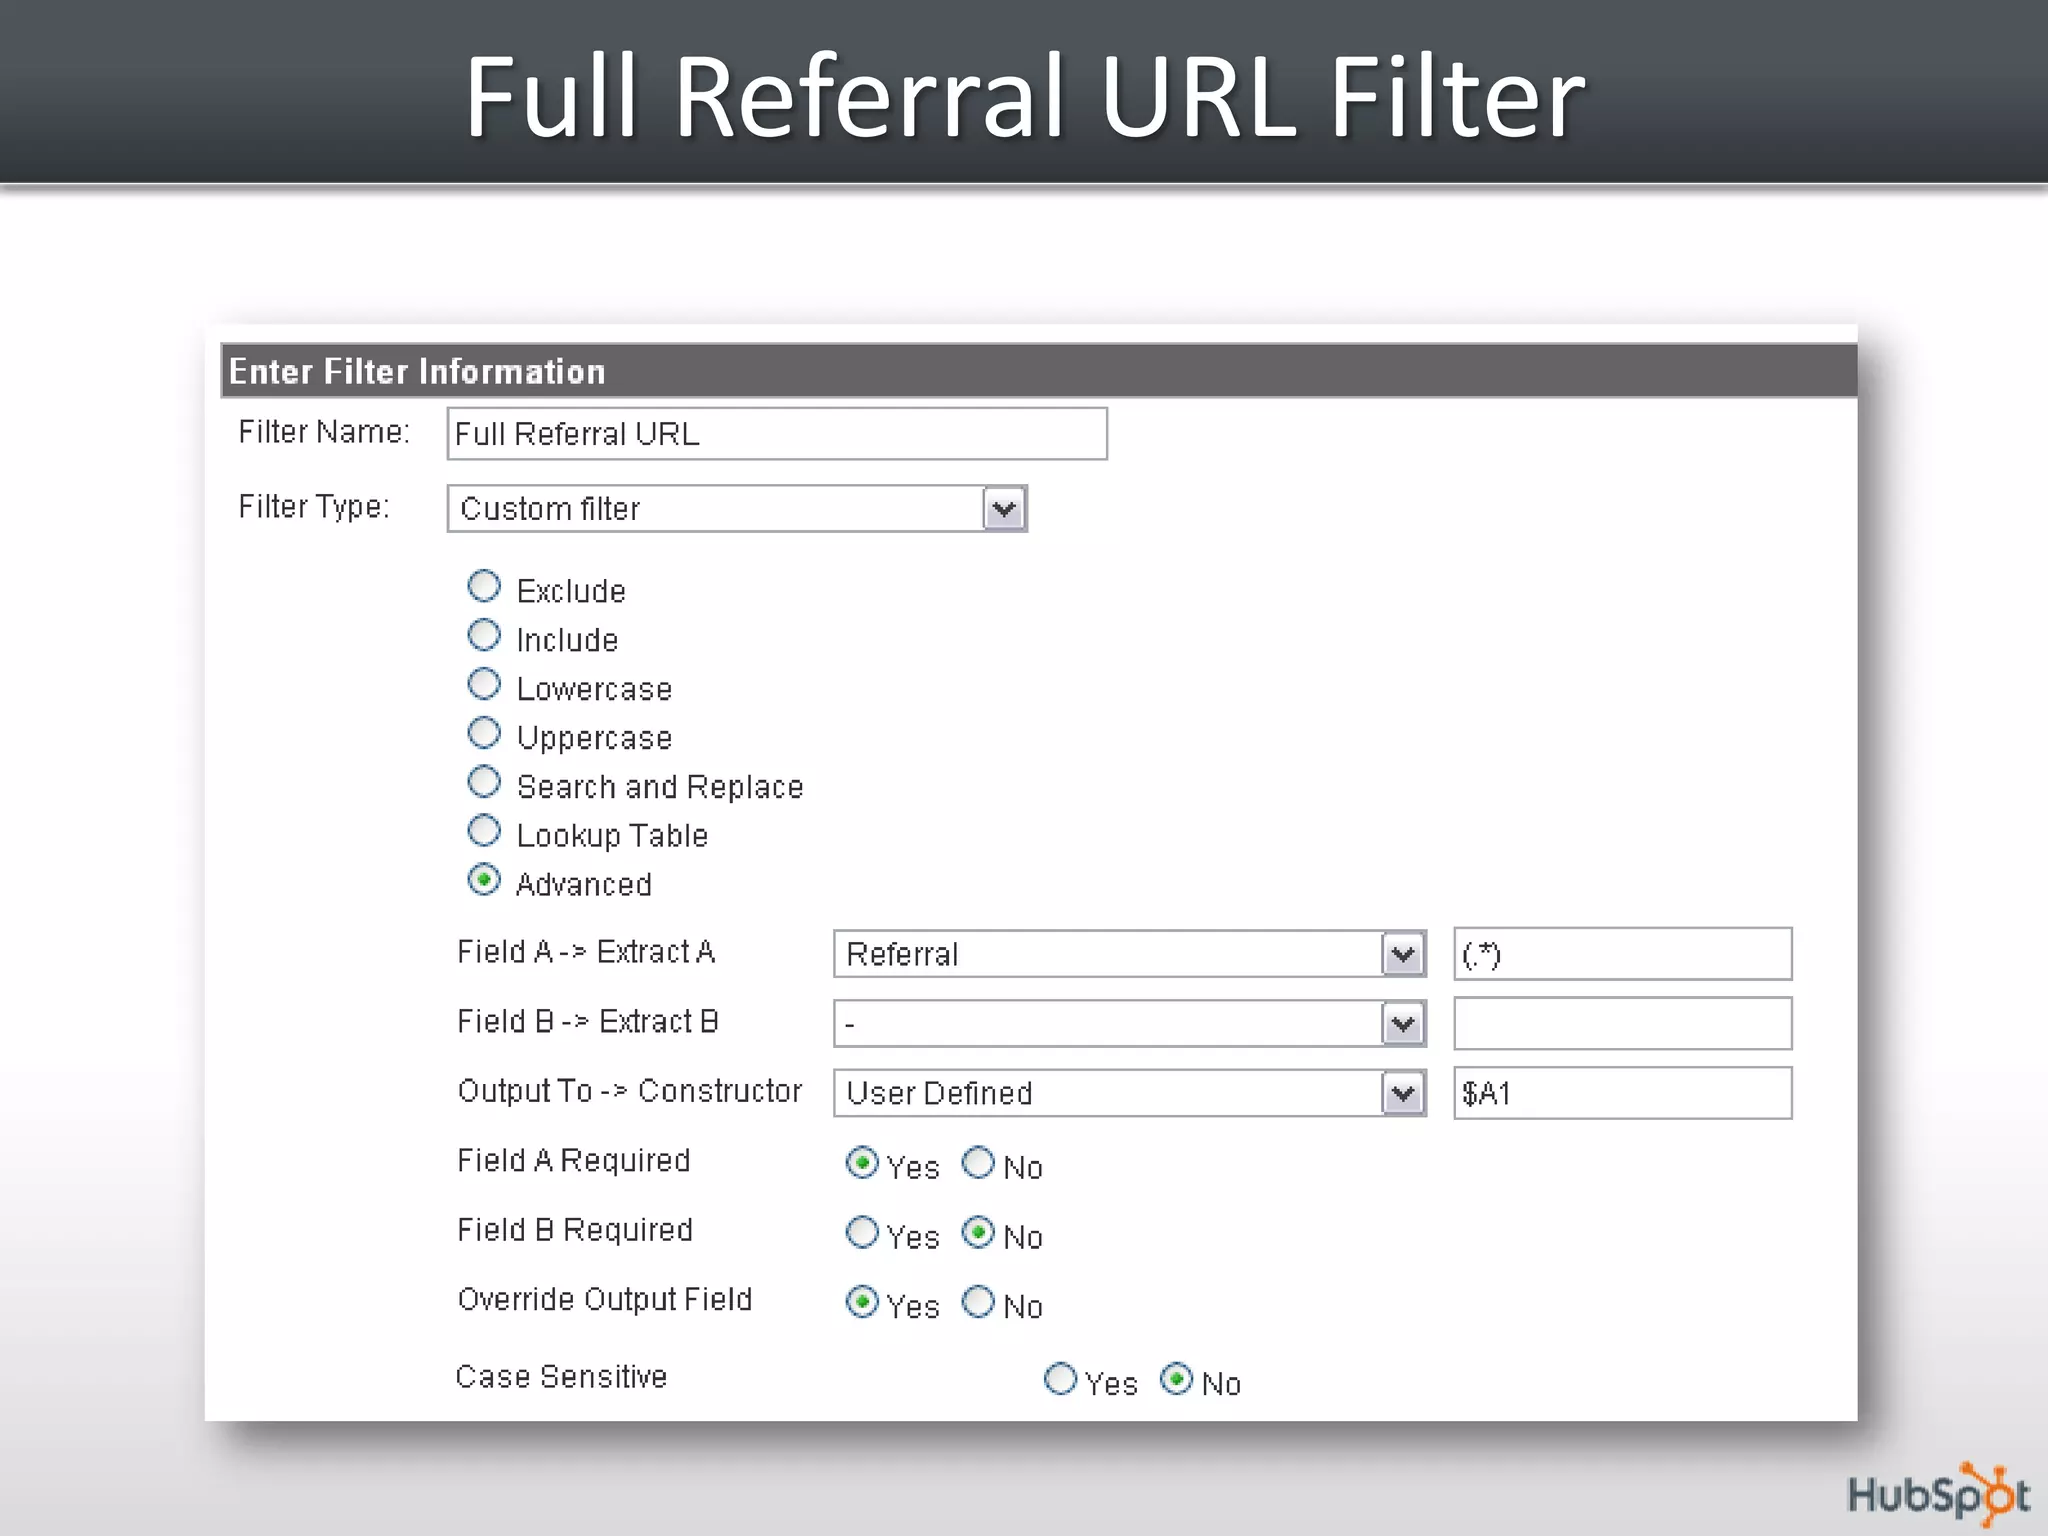The height and width of the screenshot is (1536, 2048).
Task: Expand the Field B dropdown
Action: click(x=1403, y=1024)
